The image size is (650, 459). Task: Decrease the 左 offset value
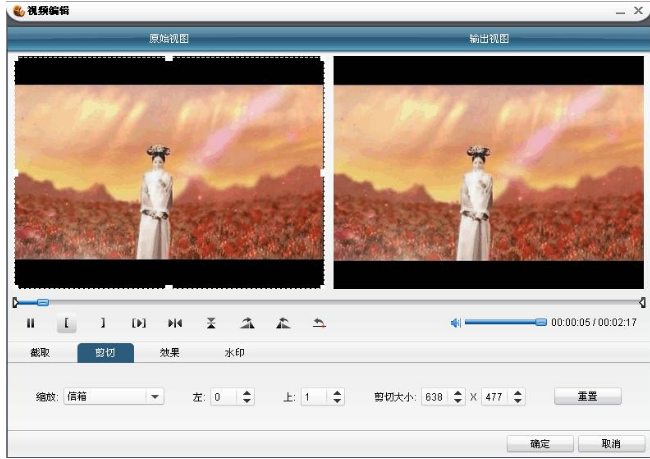point(247,401)
